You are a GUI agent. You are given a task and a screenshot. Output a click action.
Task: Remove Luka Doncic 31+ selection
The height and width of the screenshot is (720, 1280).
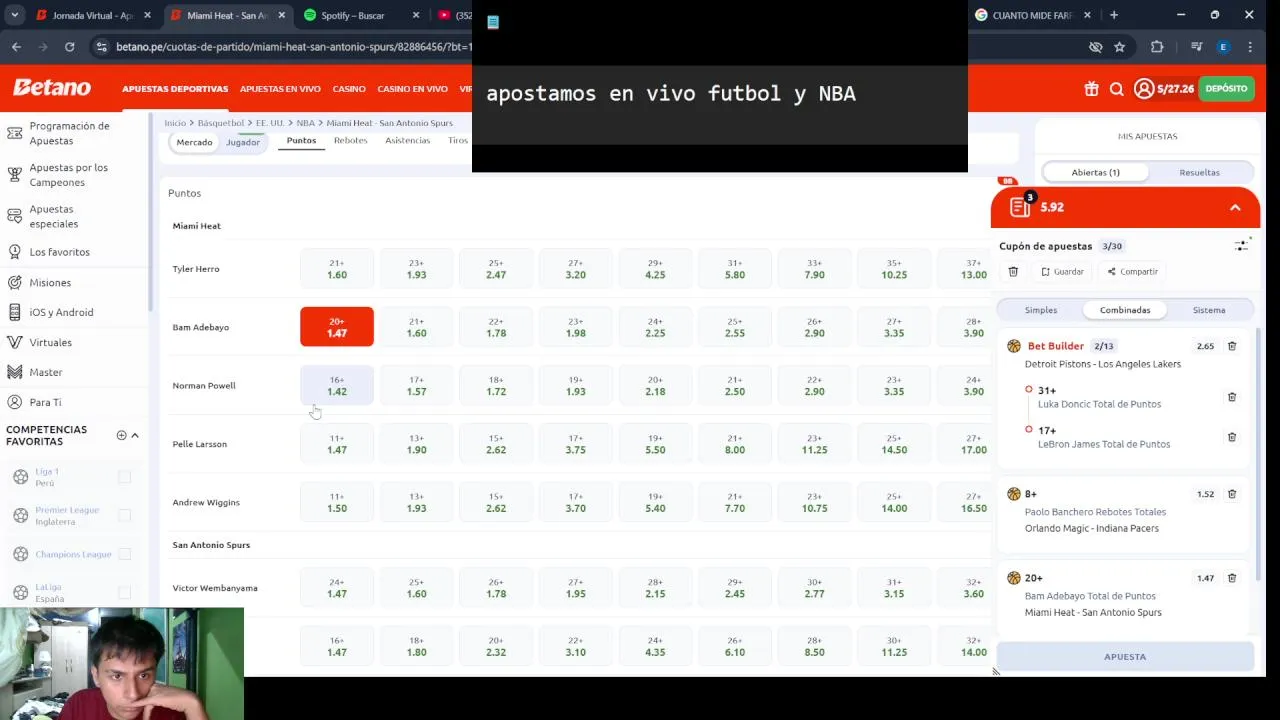click(x=1232, y=397)
